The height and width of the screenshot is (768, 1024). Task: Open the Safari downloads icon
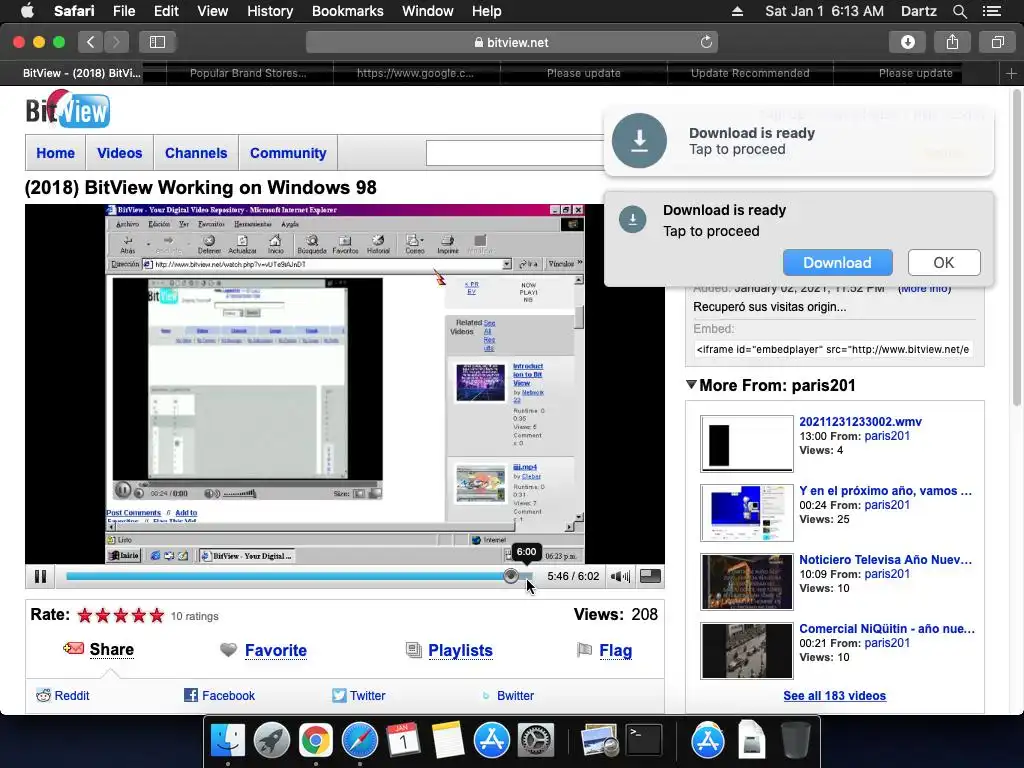click(x=908, y=42)
